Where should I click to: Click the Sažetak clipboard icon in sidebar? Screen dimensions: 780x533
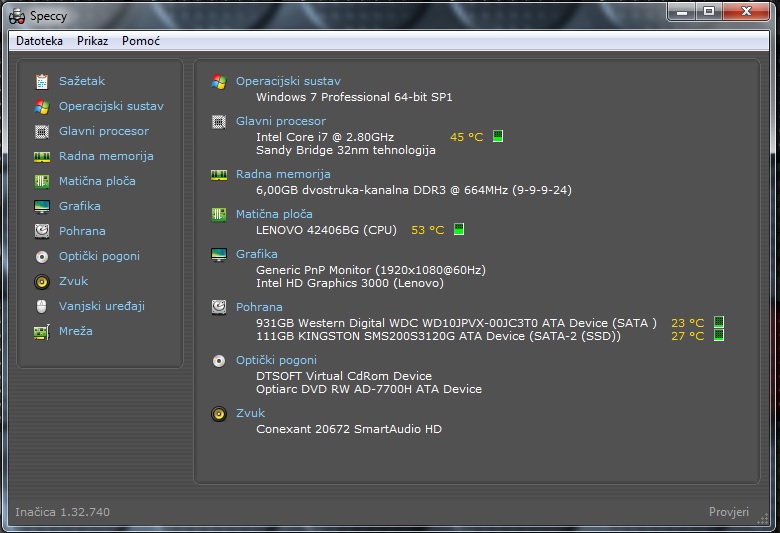point(42,82)
